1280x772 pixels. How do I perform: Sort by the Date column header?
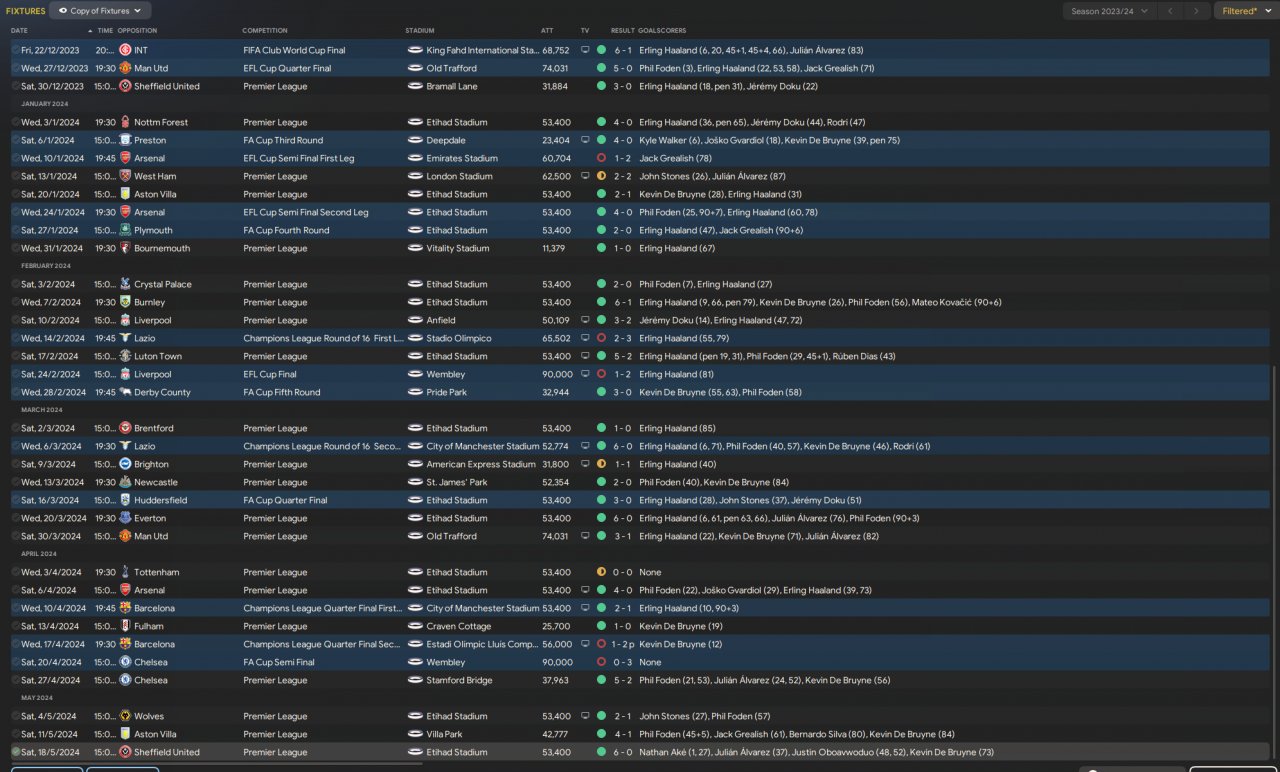19,31
